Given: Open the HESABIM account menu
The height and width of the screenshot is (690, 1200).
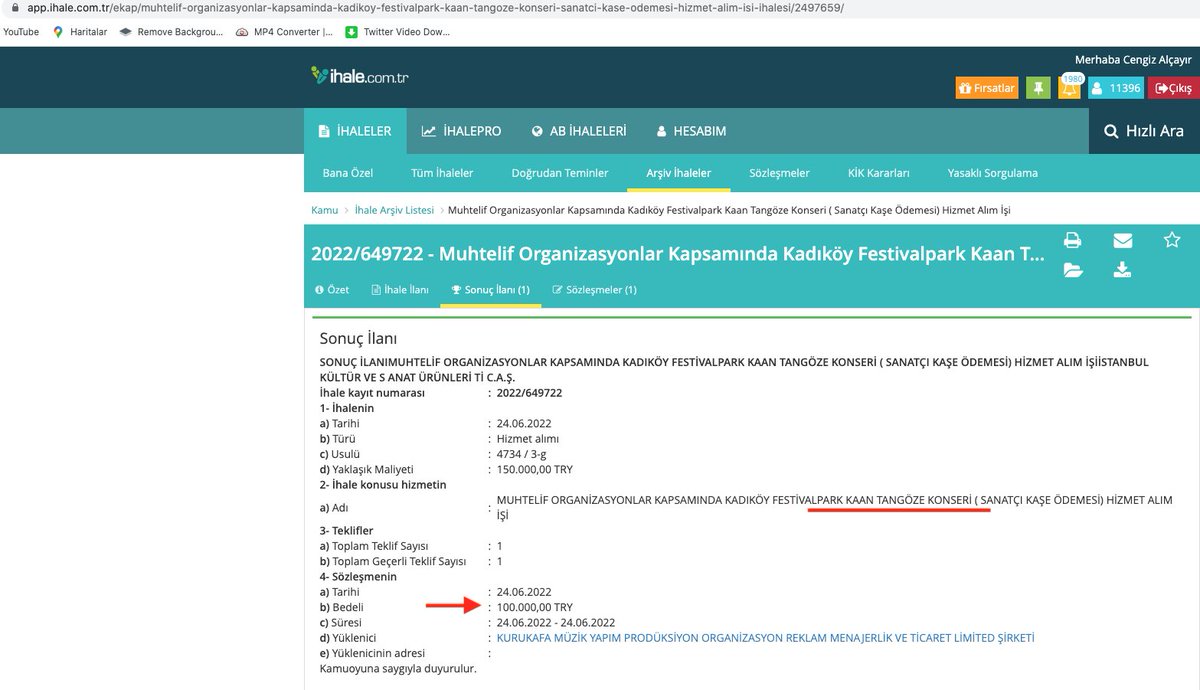Looking at the screenshot, I should click(691, 131).
